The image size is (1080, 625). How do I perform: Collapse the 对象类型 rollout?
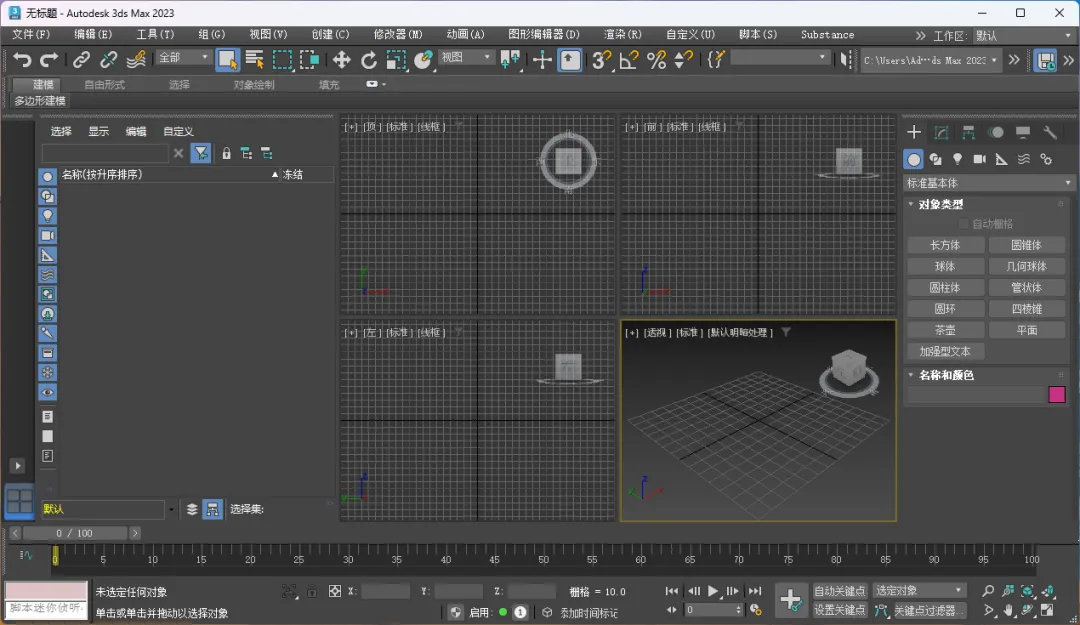pyautogui.click(x=940, y=204)
